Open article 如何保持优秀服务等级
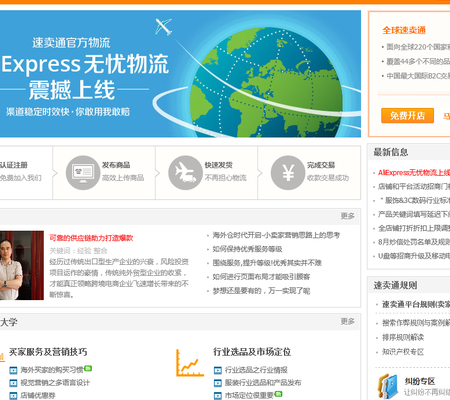 coord(247,249)
